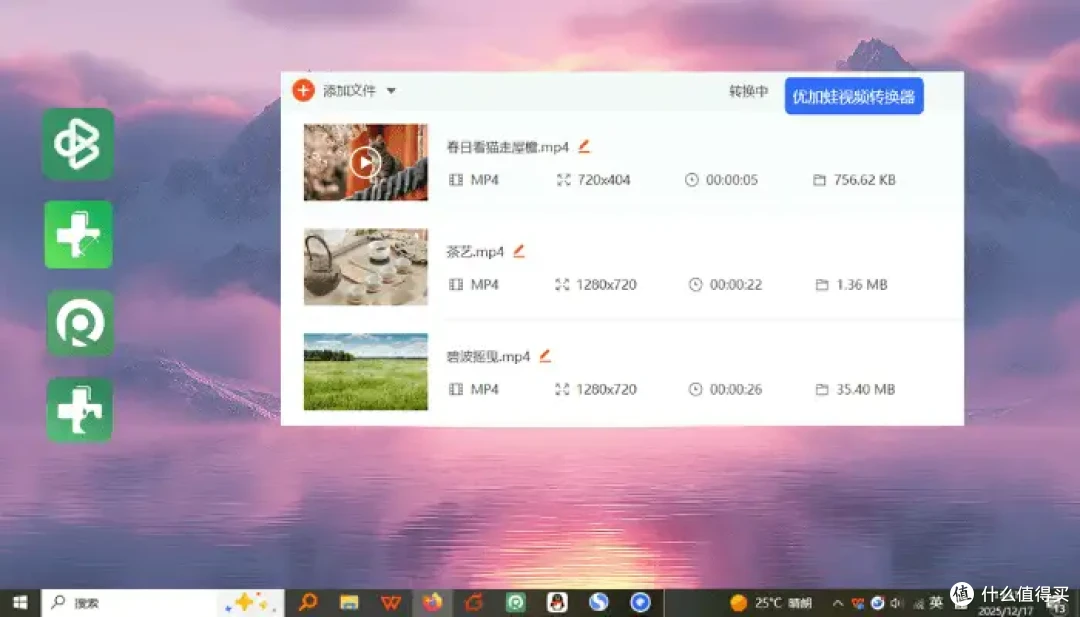
Task: Select the 茶艺.mp4 video thumbnail
Action: pyautogui.click(x=365, y=267)
